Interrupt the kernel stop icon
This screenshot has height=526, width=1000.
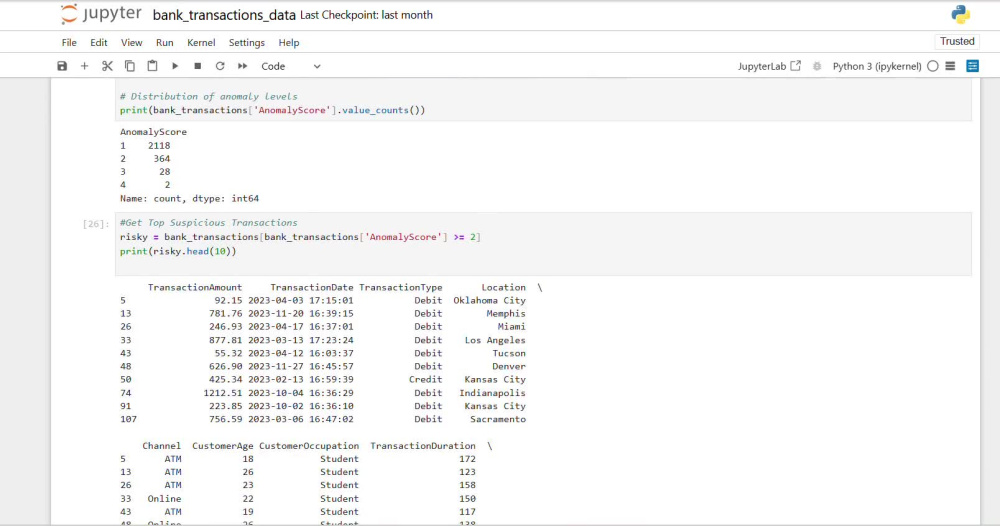click(198, 66)
